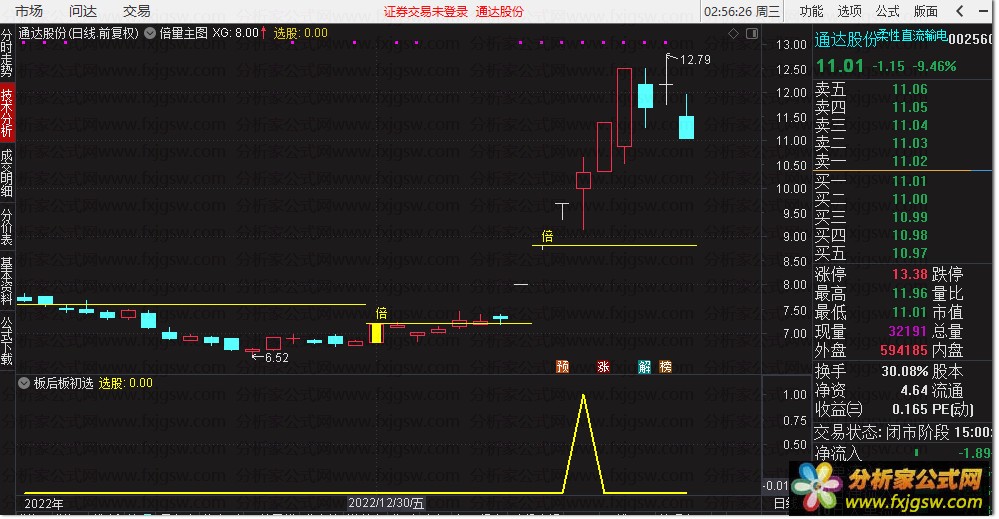Click the yellow 倍 volume-doubling candlestick
This screenshot has width=999, height=519.
pyautogui.click(x=377, y=334)
